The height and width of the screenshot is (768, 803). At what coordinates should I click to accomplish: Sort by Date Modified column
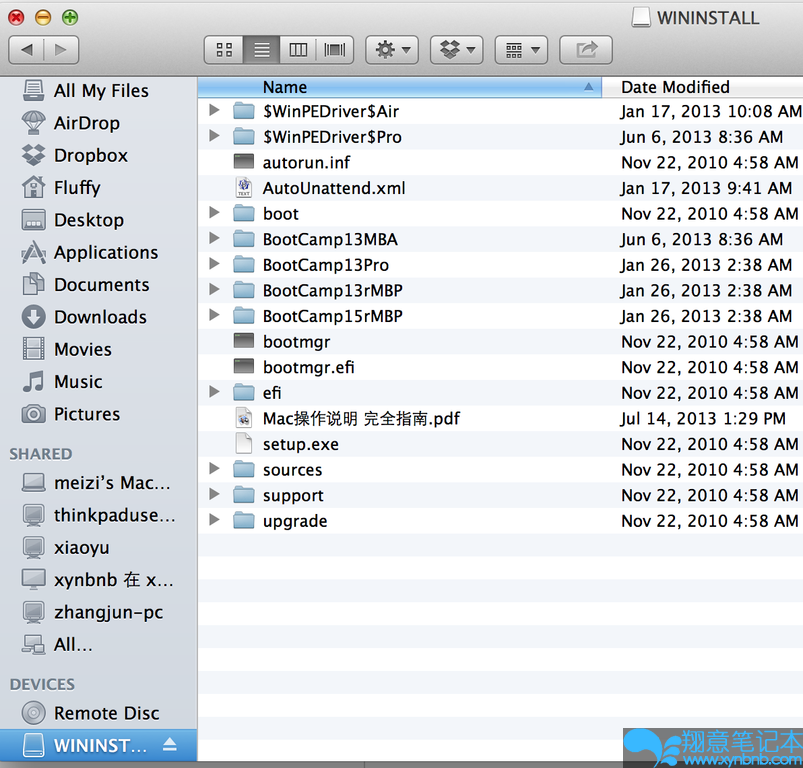[703, 87]
